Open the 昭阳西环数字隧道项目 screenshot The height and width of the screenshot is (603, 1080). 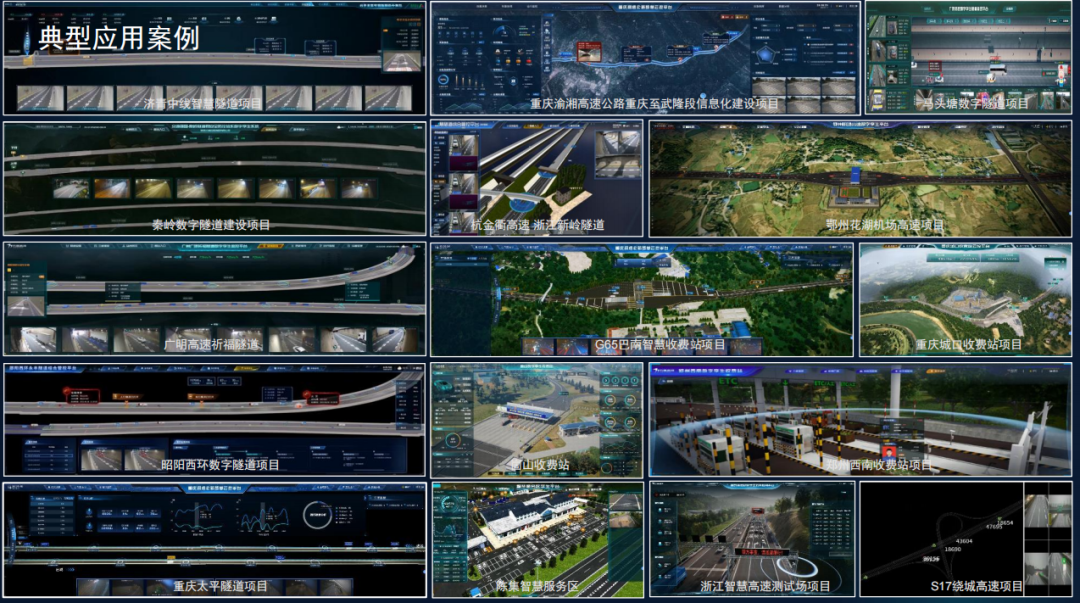[x=214, y=420]
